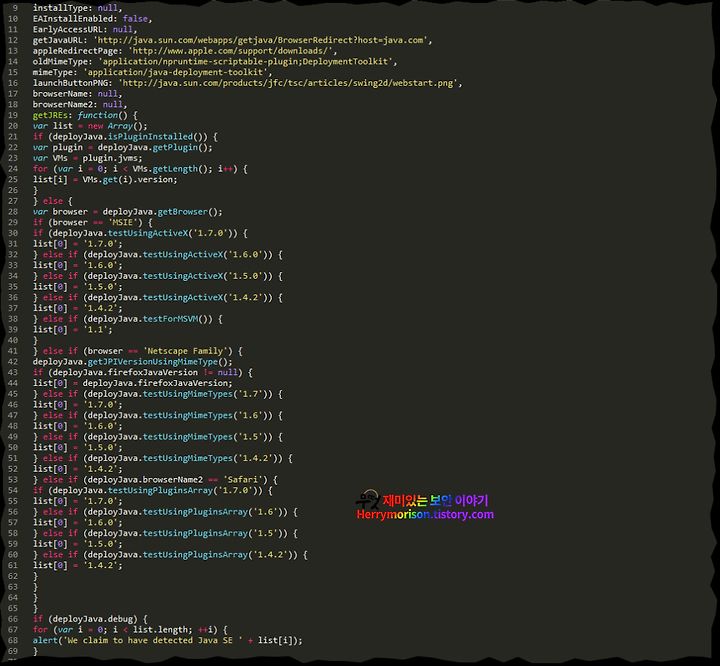
Task: Click isPluginInstalled method call
Action: coord(156,136)
